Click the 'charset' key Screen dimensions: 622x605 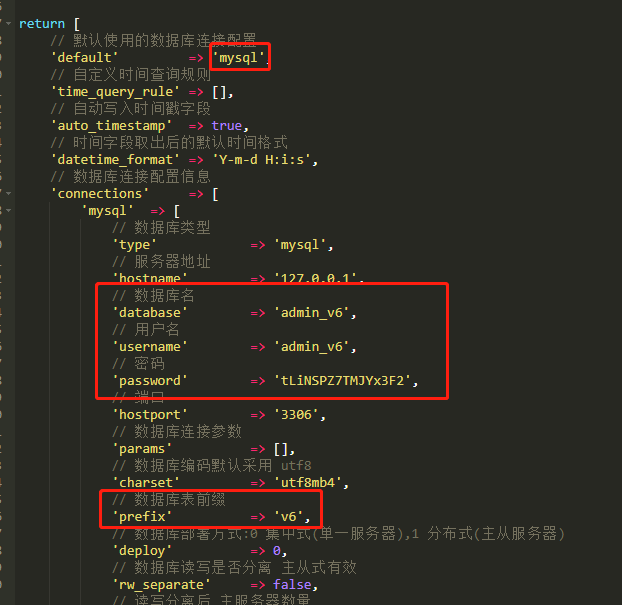pos(146,482)
